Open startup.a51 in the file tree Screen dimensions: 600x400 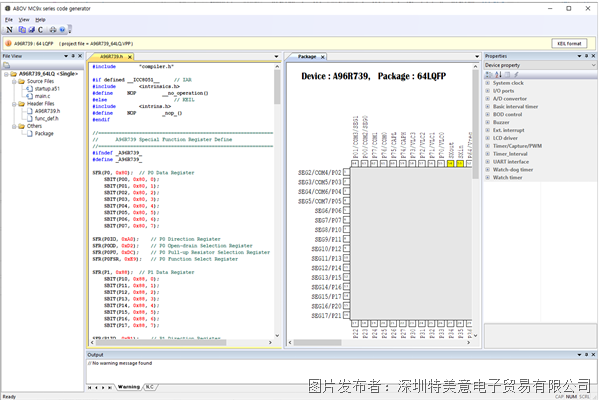click(x=47, y=88)
